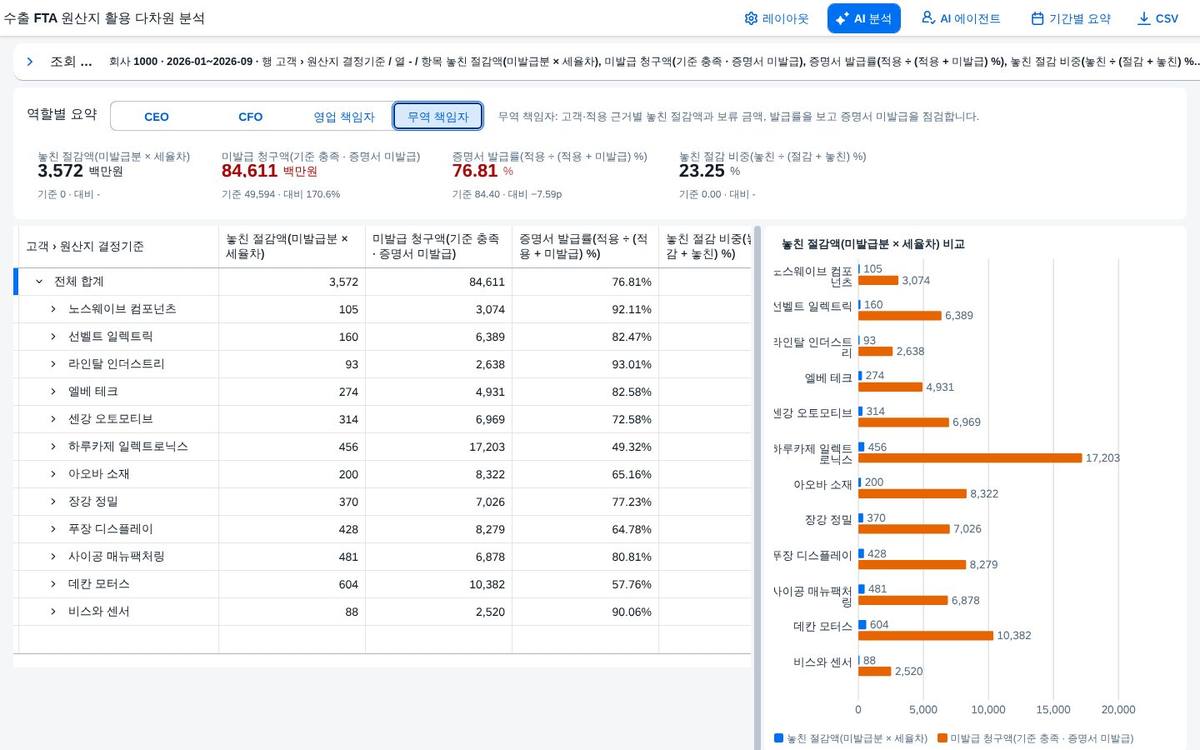The image size is (1200, 750).
Task: Expand the 푸장 디스플레이 row
Action: 53,529
